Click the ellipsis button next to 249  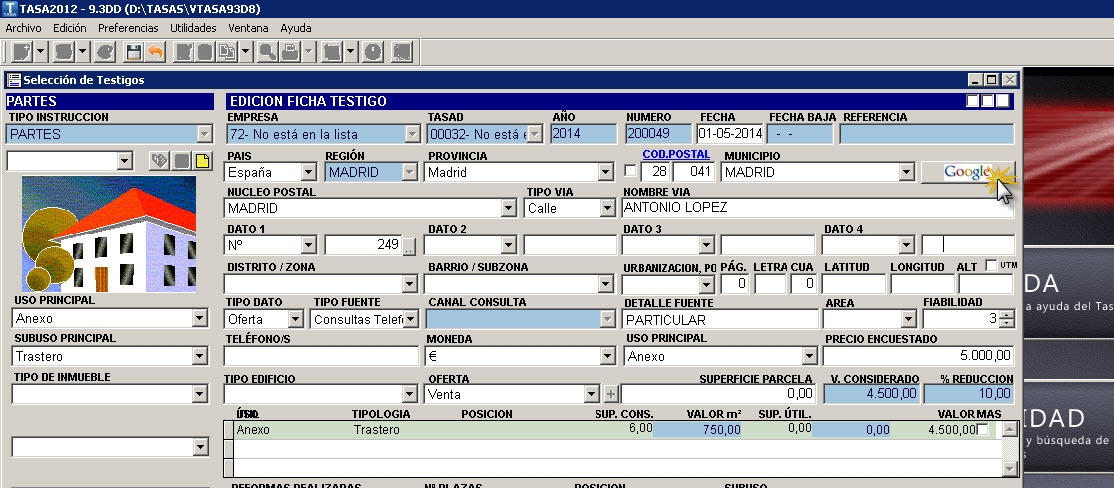pos(409,247)
